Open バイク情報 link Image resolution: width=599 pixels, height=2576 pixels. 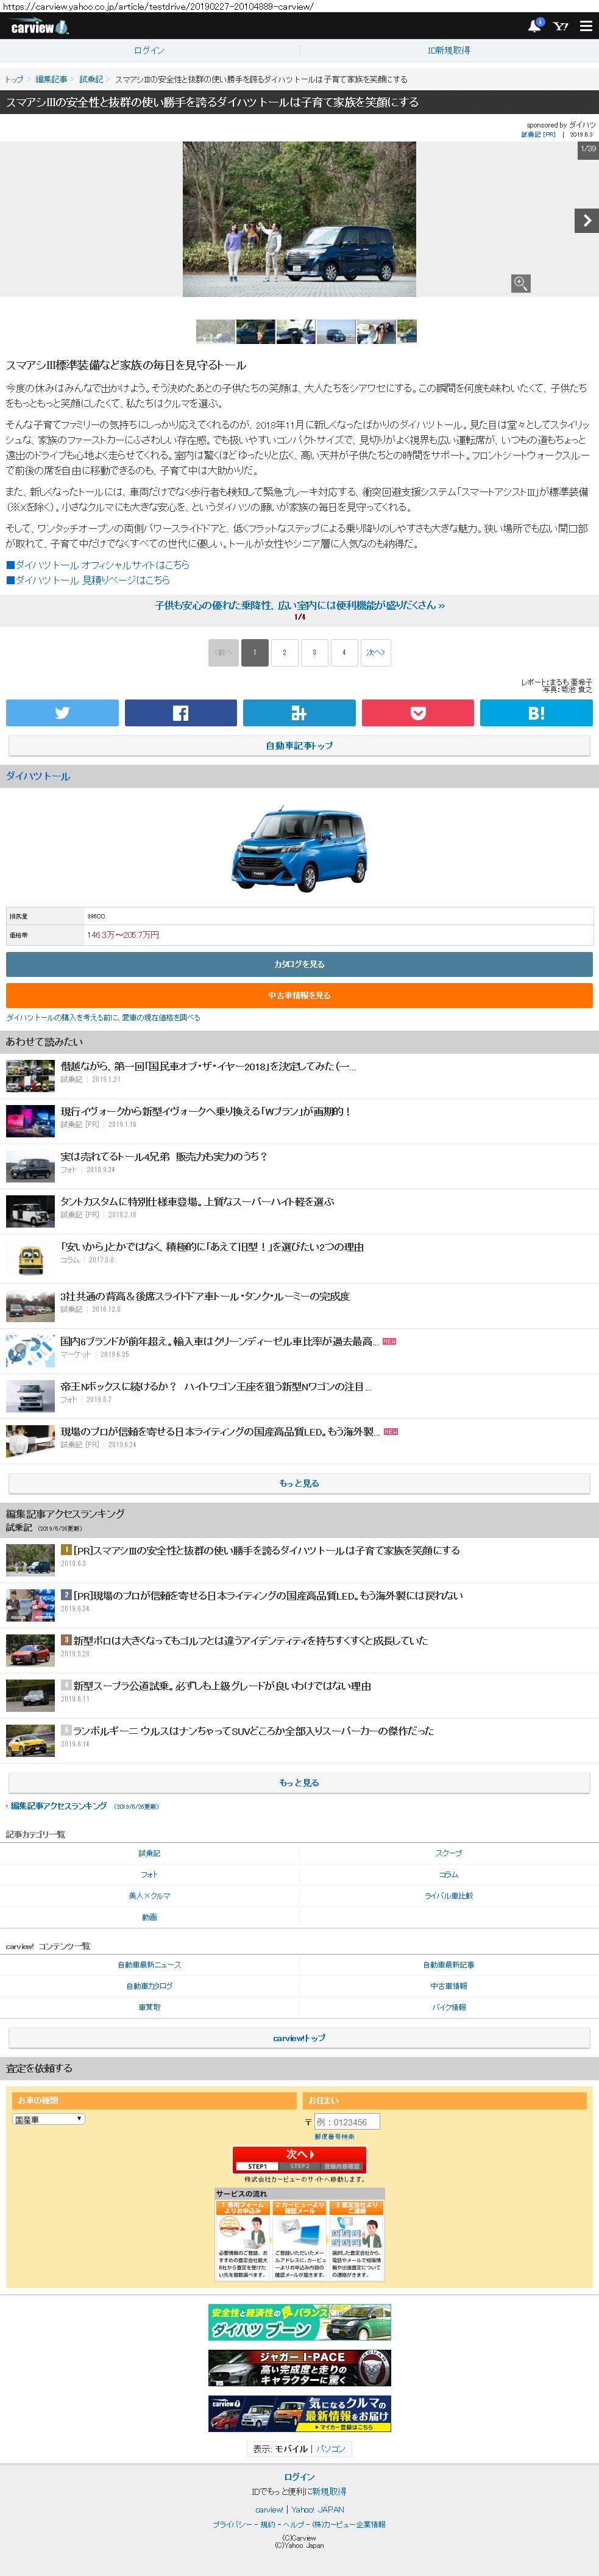[449, 2006]
